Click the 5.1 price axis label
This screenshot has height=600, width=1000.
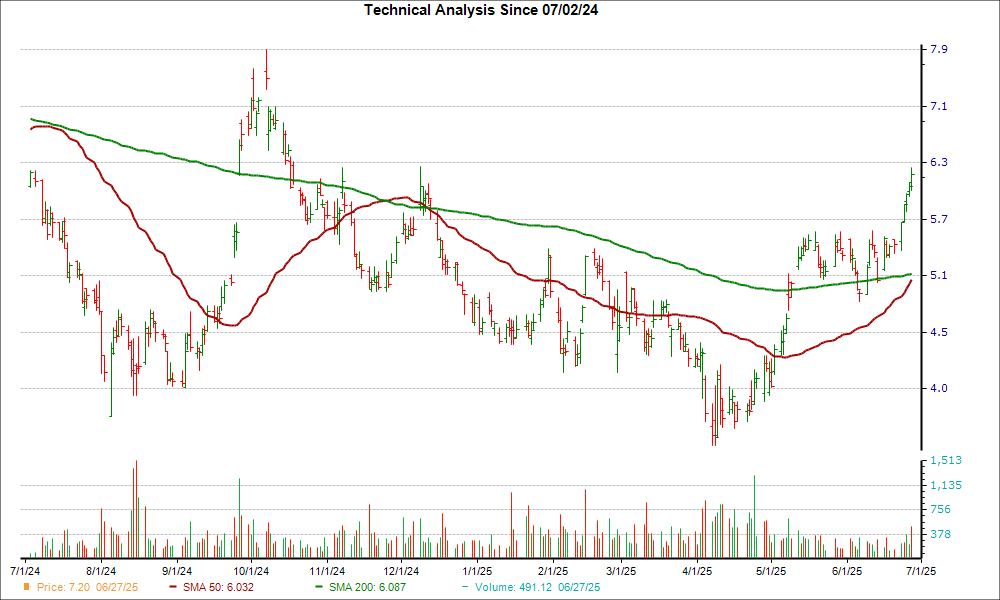tap(938, 275)
